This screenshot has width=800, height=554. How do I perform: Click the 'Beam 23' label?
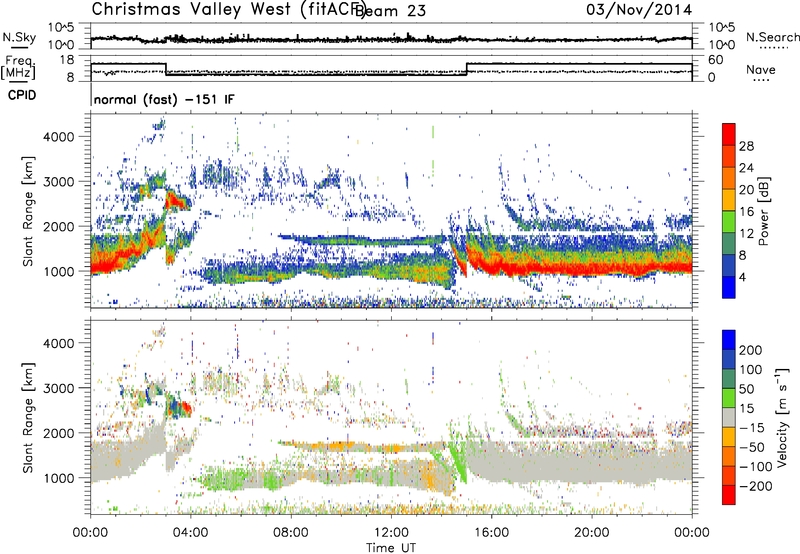[390, 10]
